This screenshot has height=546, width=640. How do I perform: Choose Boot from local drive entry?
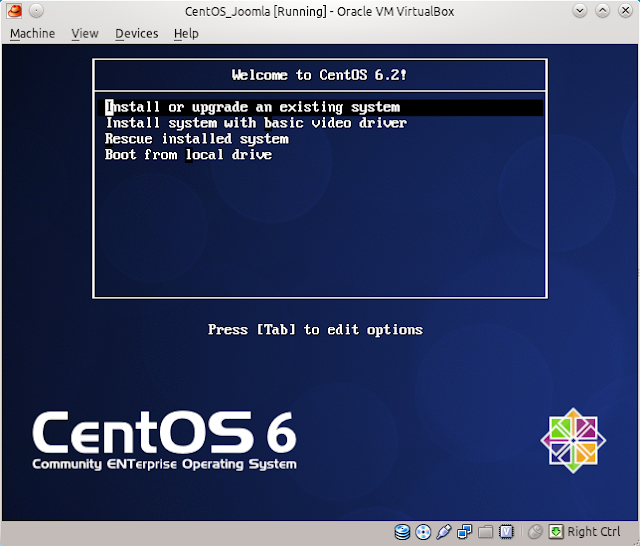pyautogui.click(x=188, y=155)
